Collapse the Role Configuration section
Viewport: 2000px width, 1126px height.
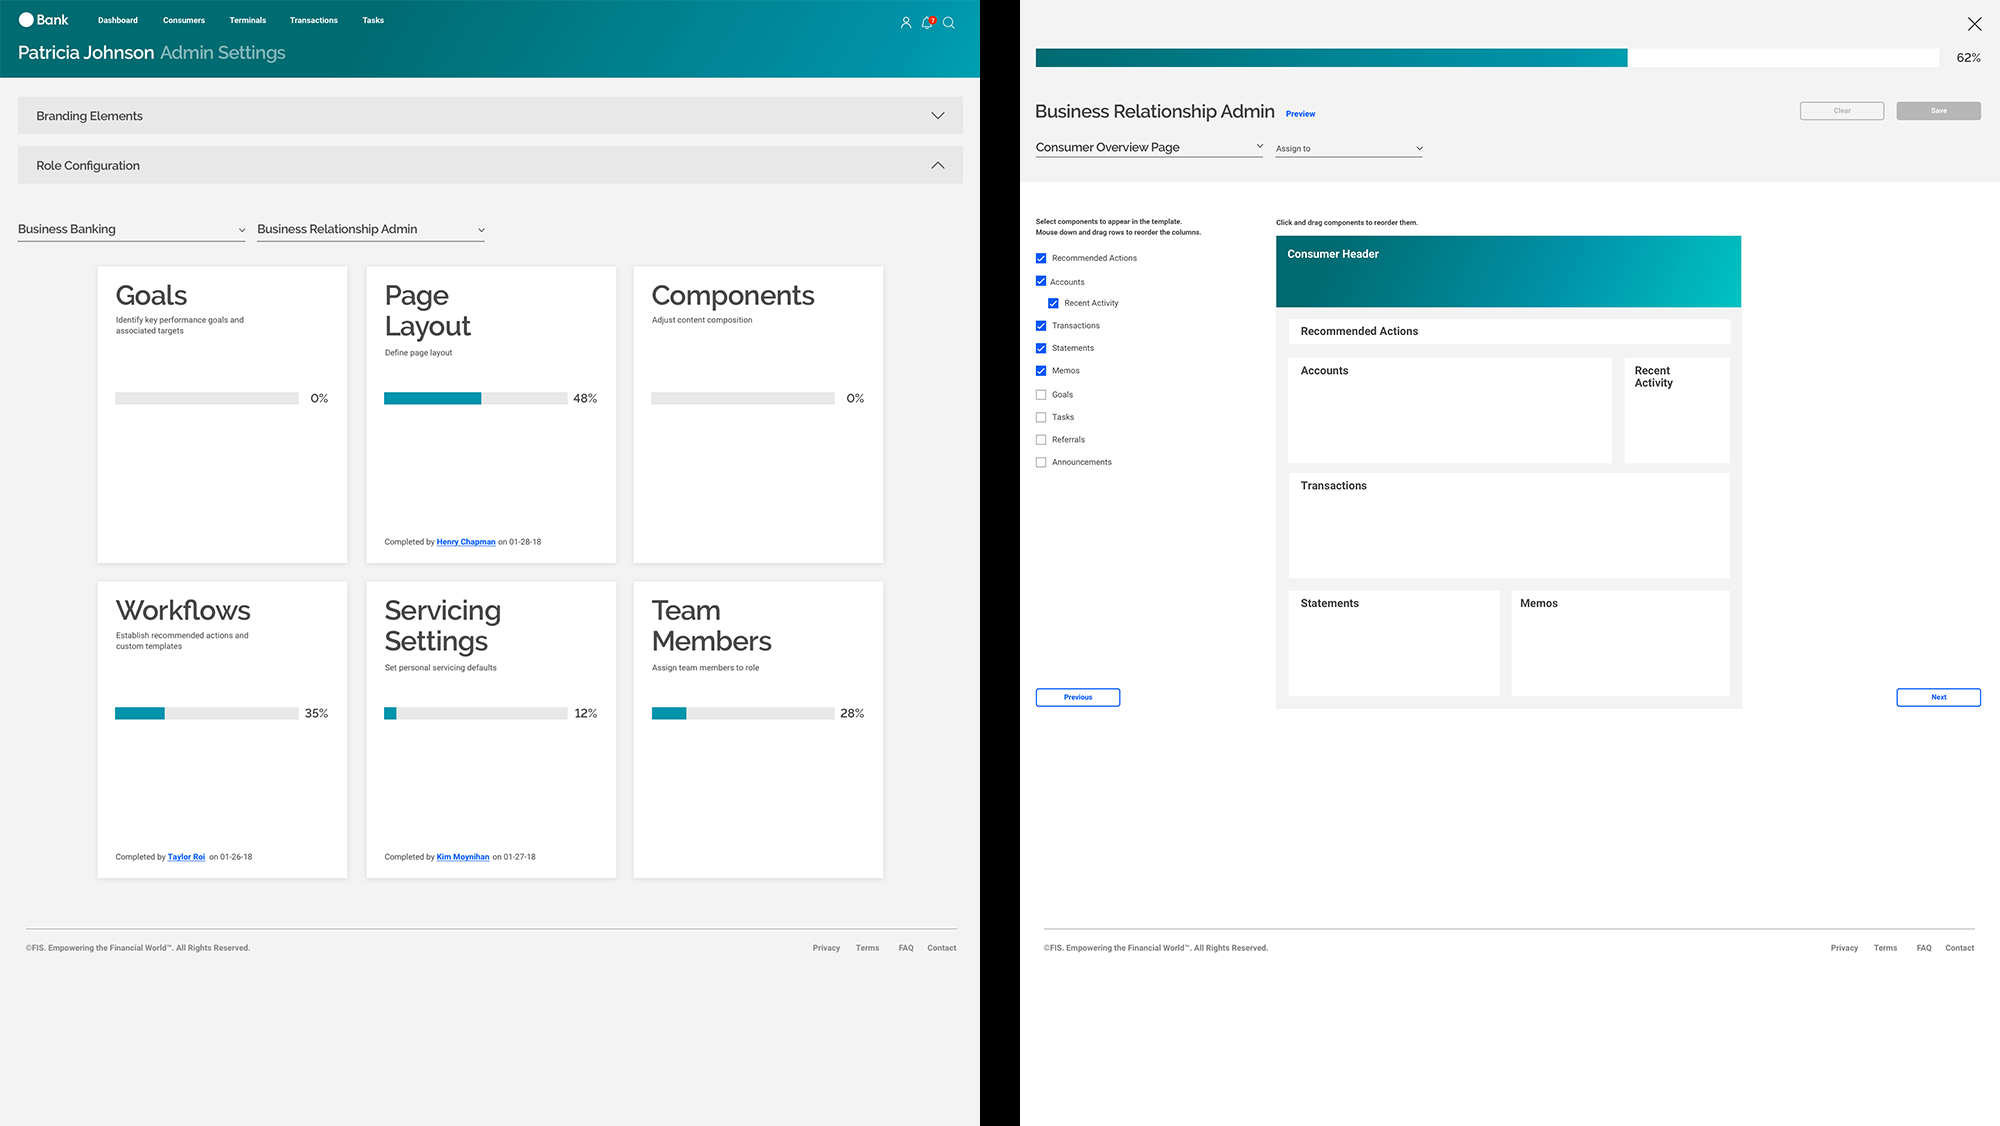(937, 166)
